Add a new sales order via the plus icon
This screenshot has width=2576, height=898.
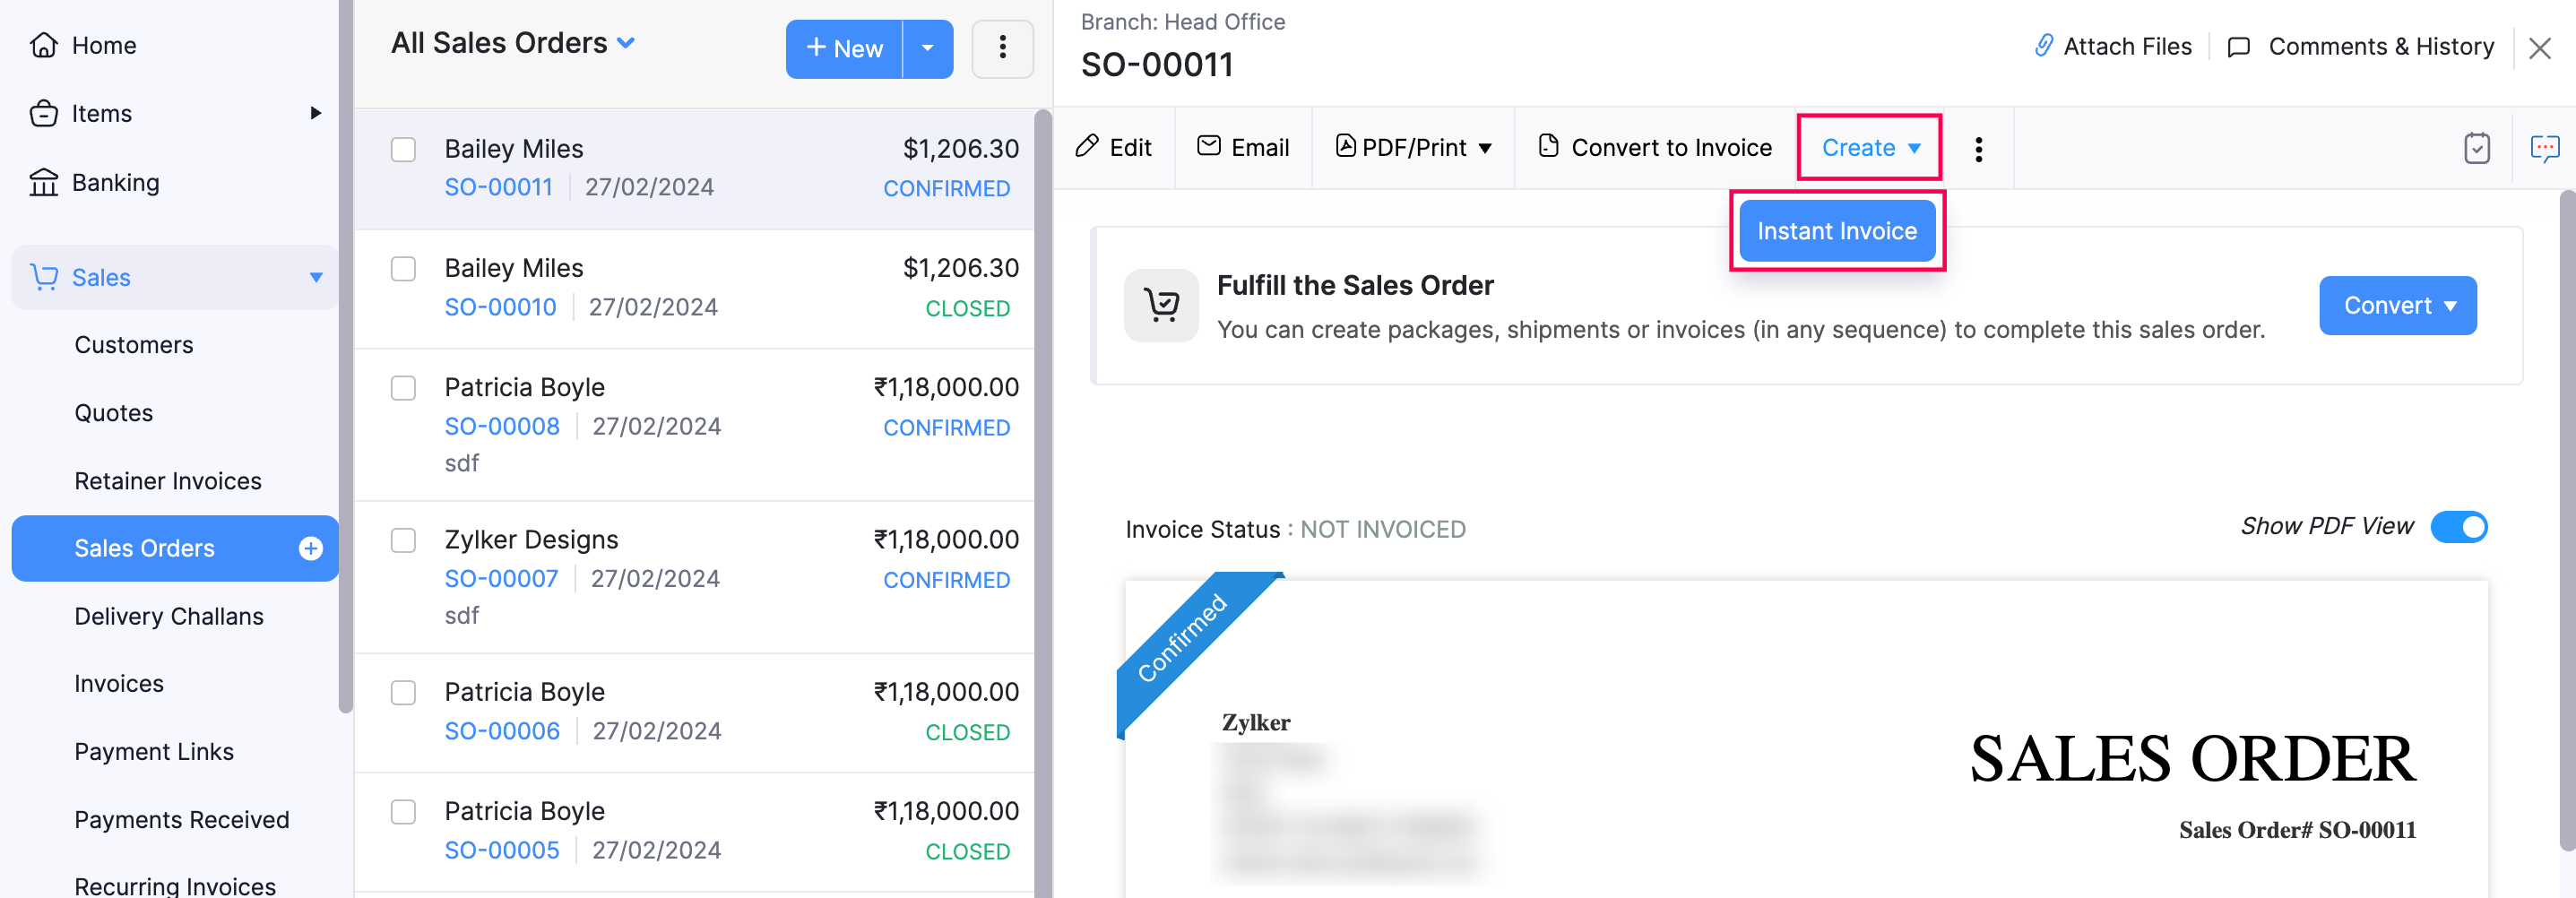pyautogui.click(x=311, y=548)
